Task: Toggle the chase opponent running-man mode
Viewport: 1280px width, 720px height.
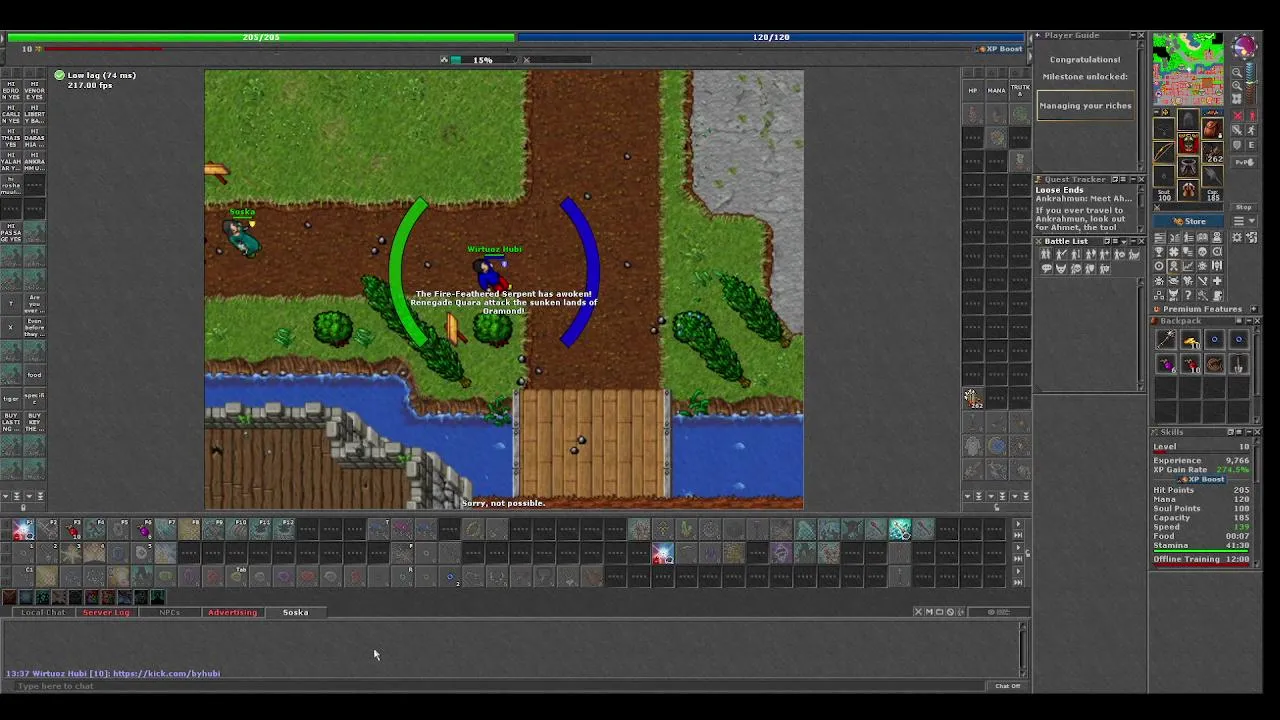Action: (1251, 130)
